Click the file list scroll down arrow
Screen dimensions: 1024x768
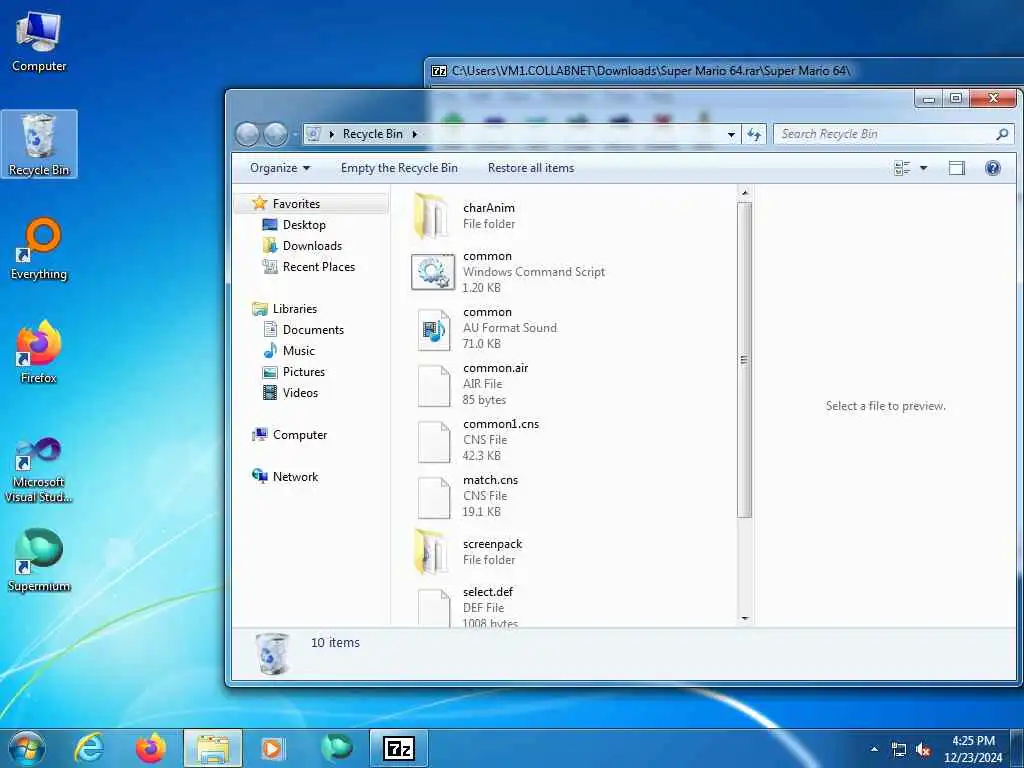[744, 618]
